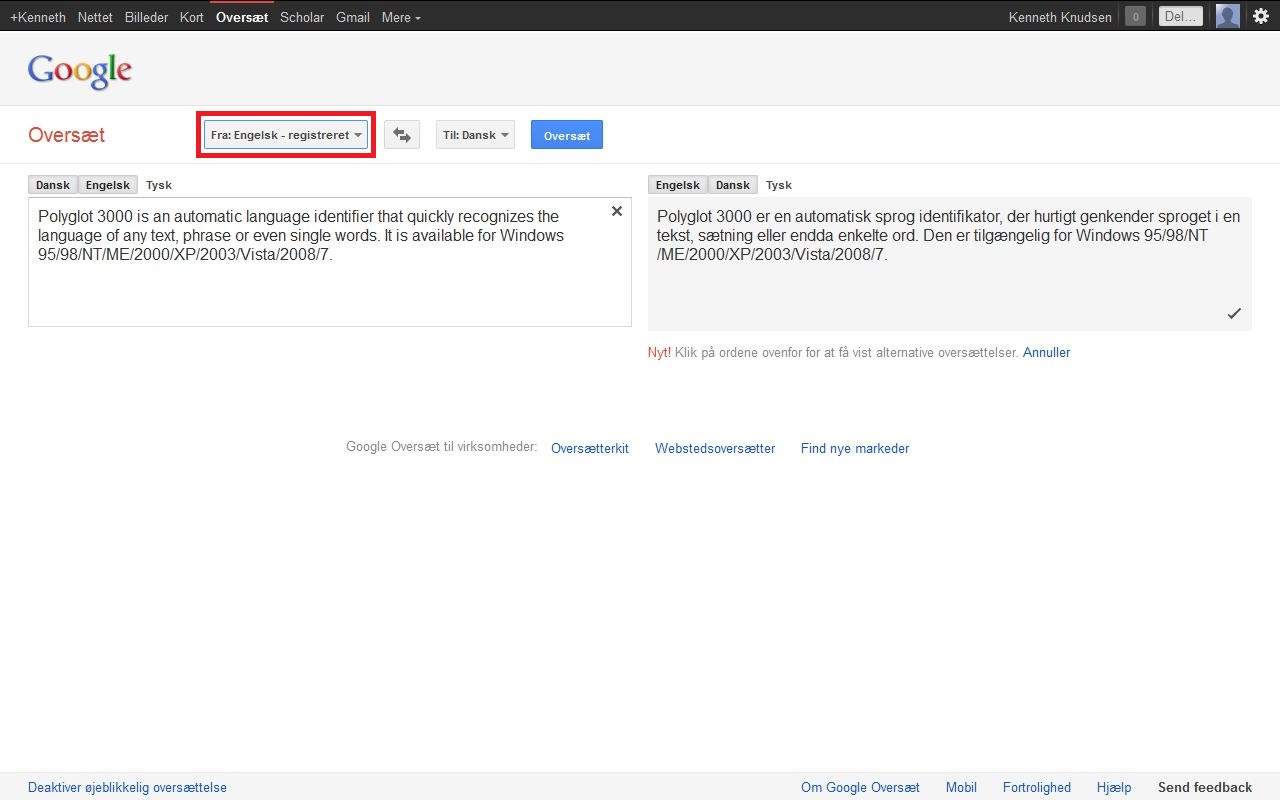Click Deaktiver øjeblikkelig oversættelse link
Viewport: 1280px width, 800px height.
(x=127, y=787)
